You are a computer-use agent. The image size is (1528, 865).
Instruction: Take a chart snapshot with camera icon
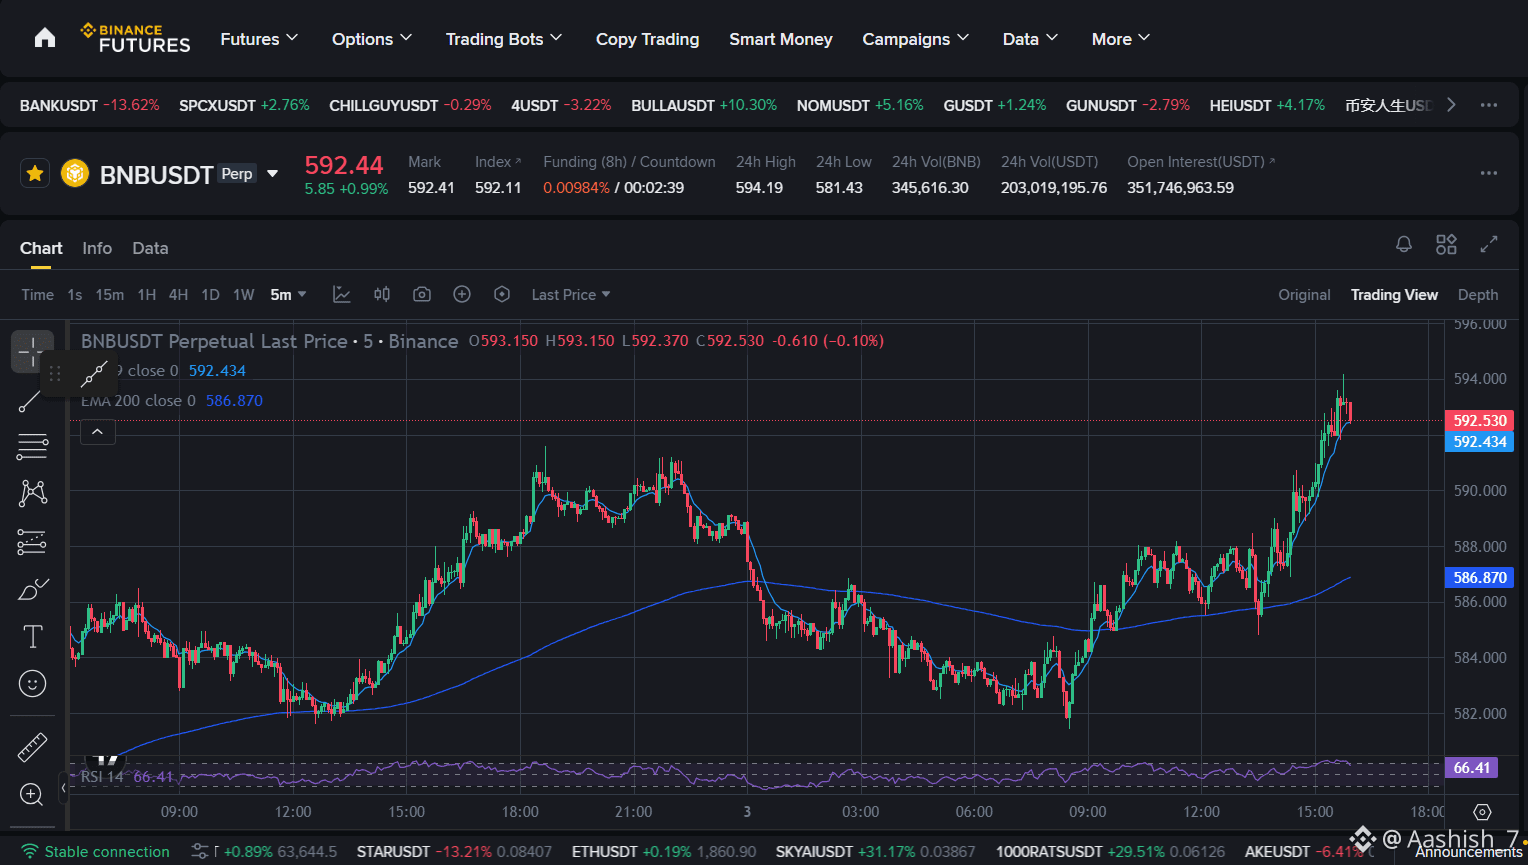(422, 294)
